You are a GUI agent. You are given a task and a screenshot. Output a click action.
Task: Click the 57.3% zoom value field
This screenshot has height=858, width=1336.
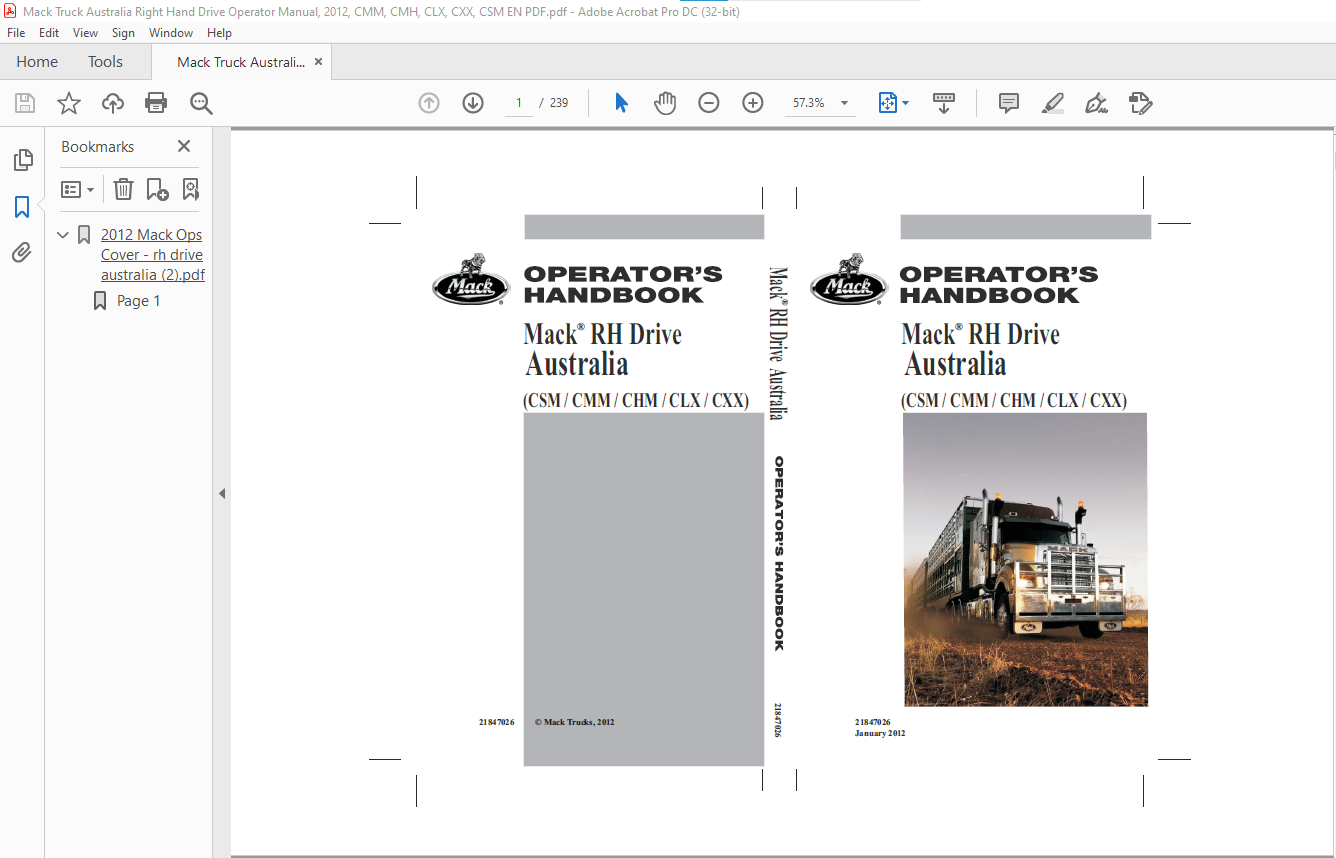809,103
